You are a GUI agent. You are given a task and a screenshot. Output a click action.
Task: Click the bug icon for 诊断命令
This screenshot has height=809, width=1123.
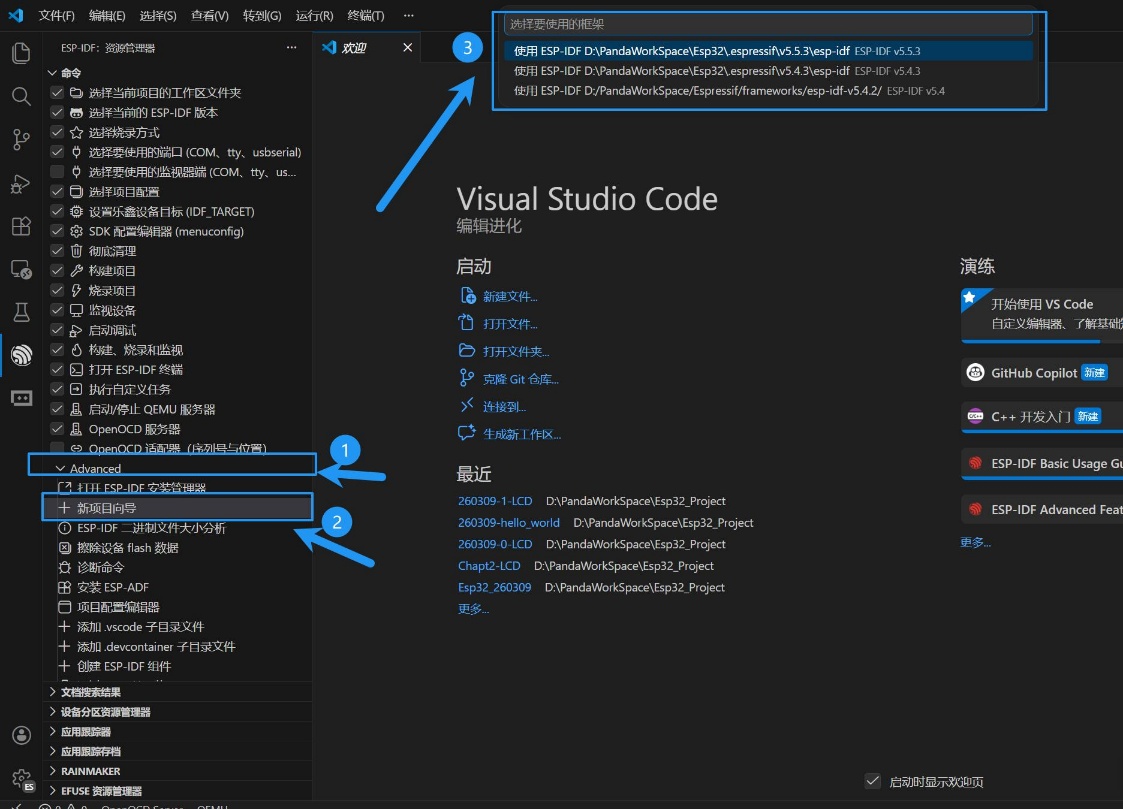pyautogui.click(x=64, y=567)
